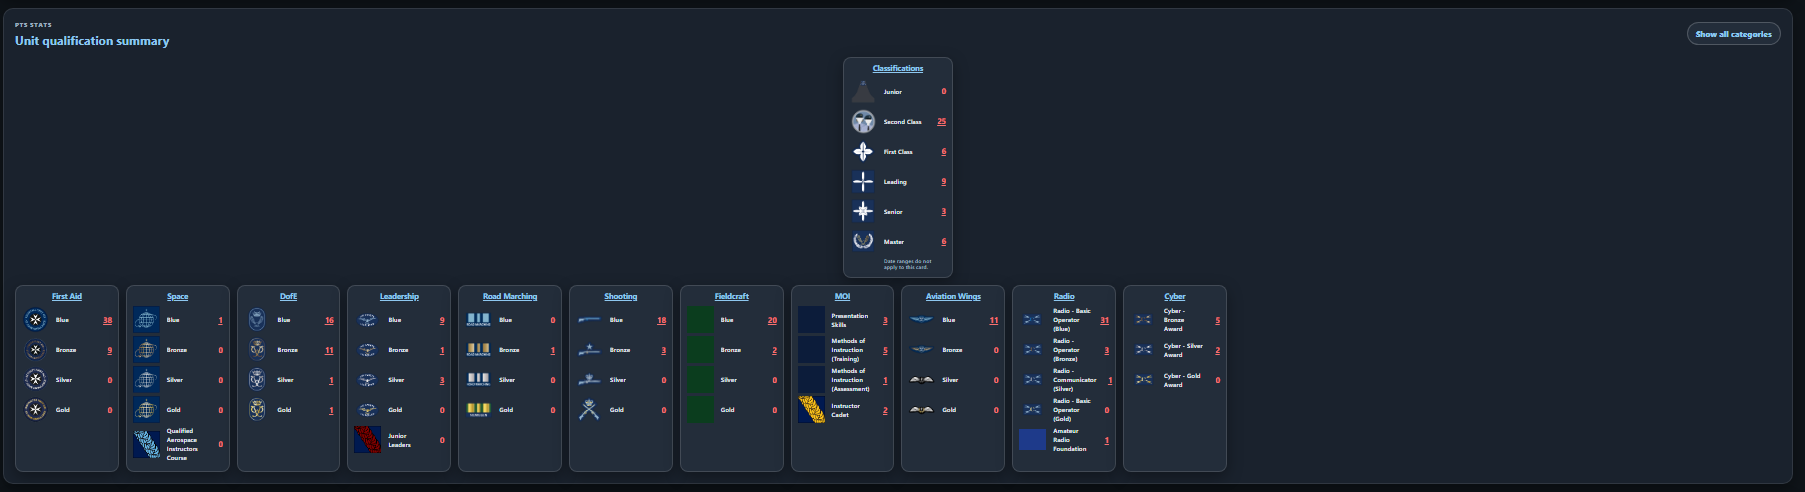Click the 'Master' classification label
This screenshot has width=1805, height=492.
tap(893, 242)
